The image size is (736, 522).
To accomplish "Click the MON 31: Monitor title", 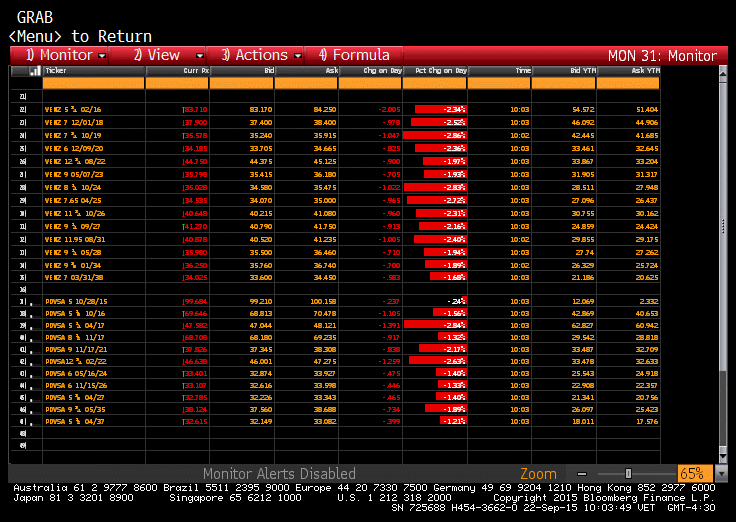I will pyautogui.click(x=662, y=56).
